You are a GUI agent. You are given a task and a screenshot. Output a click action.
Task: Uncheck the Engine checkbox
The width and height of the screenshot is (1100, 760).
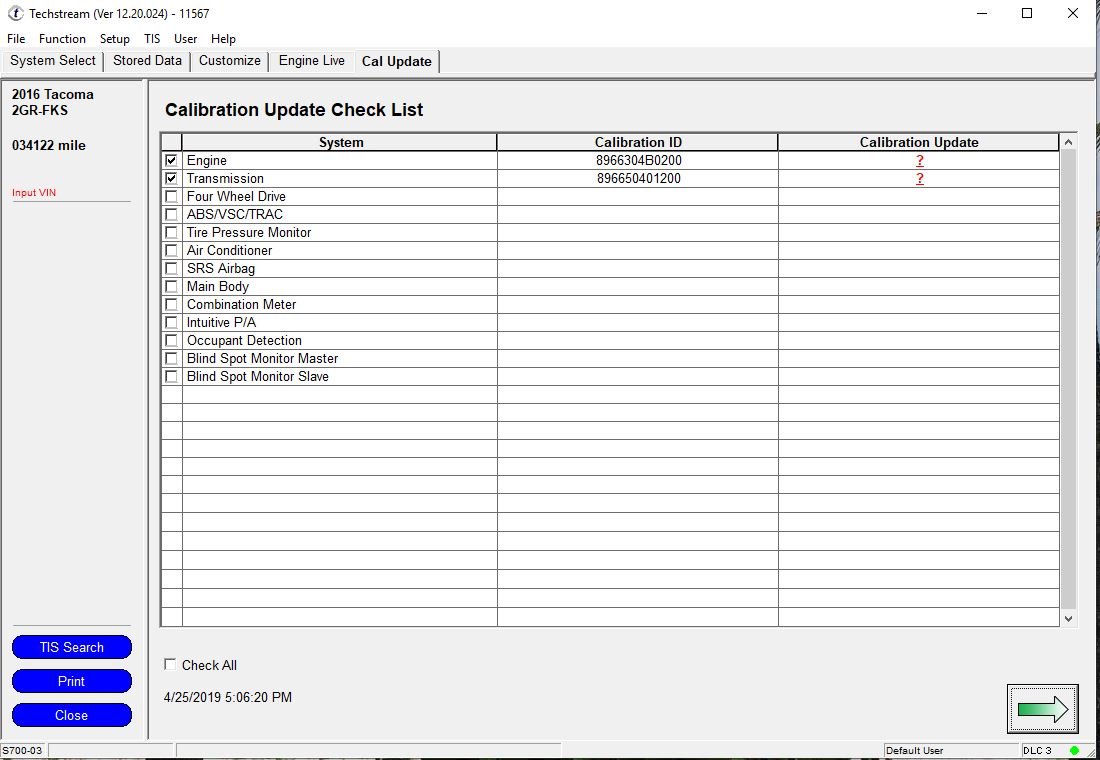pos(171,160)
